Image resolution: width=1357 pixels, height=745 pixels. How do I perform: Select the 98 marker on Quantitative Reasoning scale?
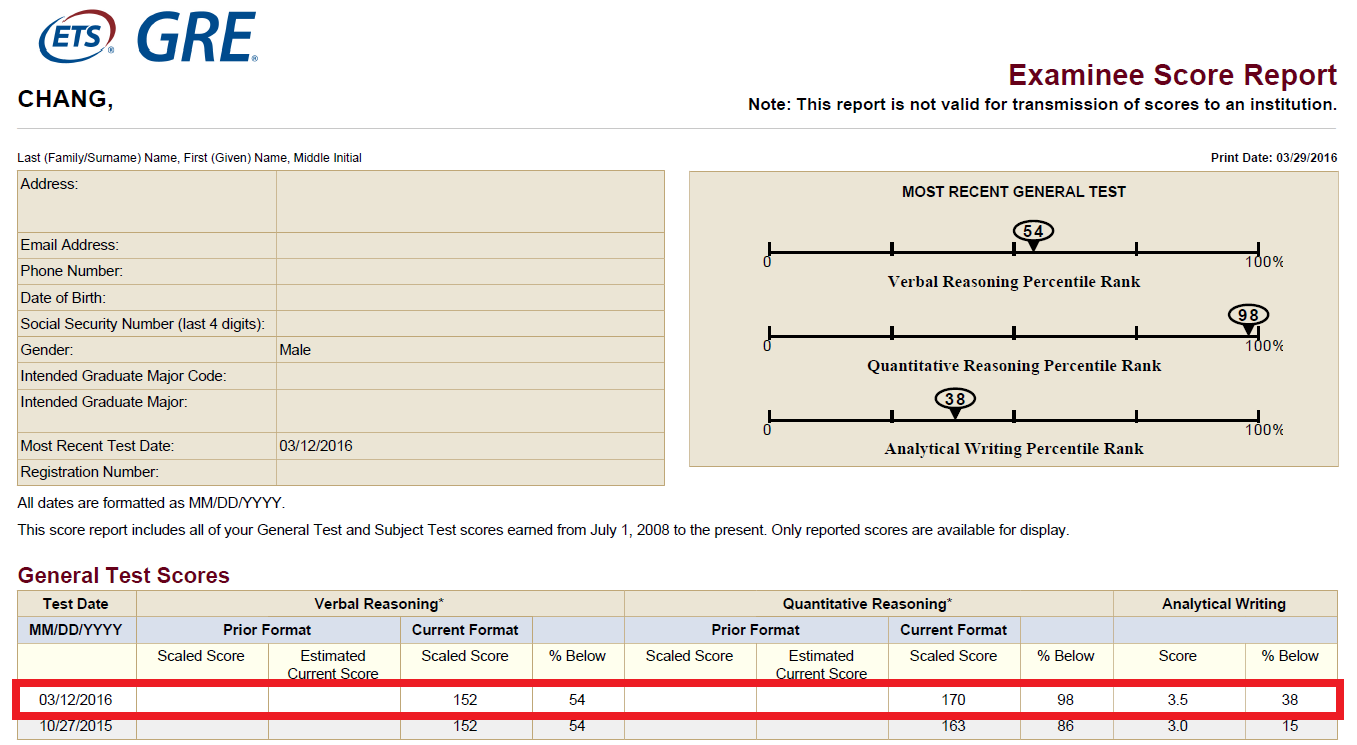[1248, 317]
